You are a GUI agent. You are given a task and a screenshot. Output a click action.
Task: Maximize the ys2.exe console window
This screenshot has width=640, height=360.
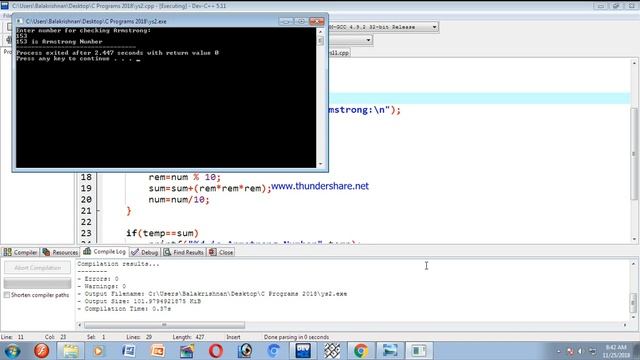click(301, 21)
